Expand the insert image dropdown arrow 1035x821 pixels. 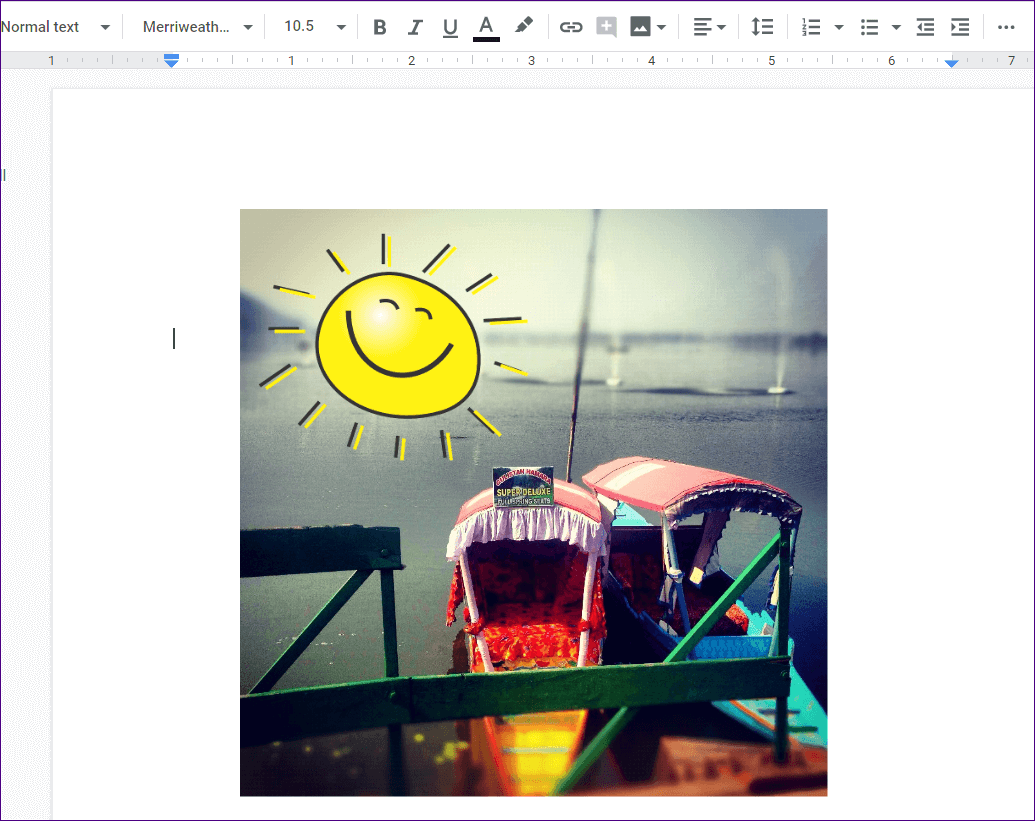[x=661, y=28]
